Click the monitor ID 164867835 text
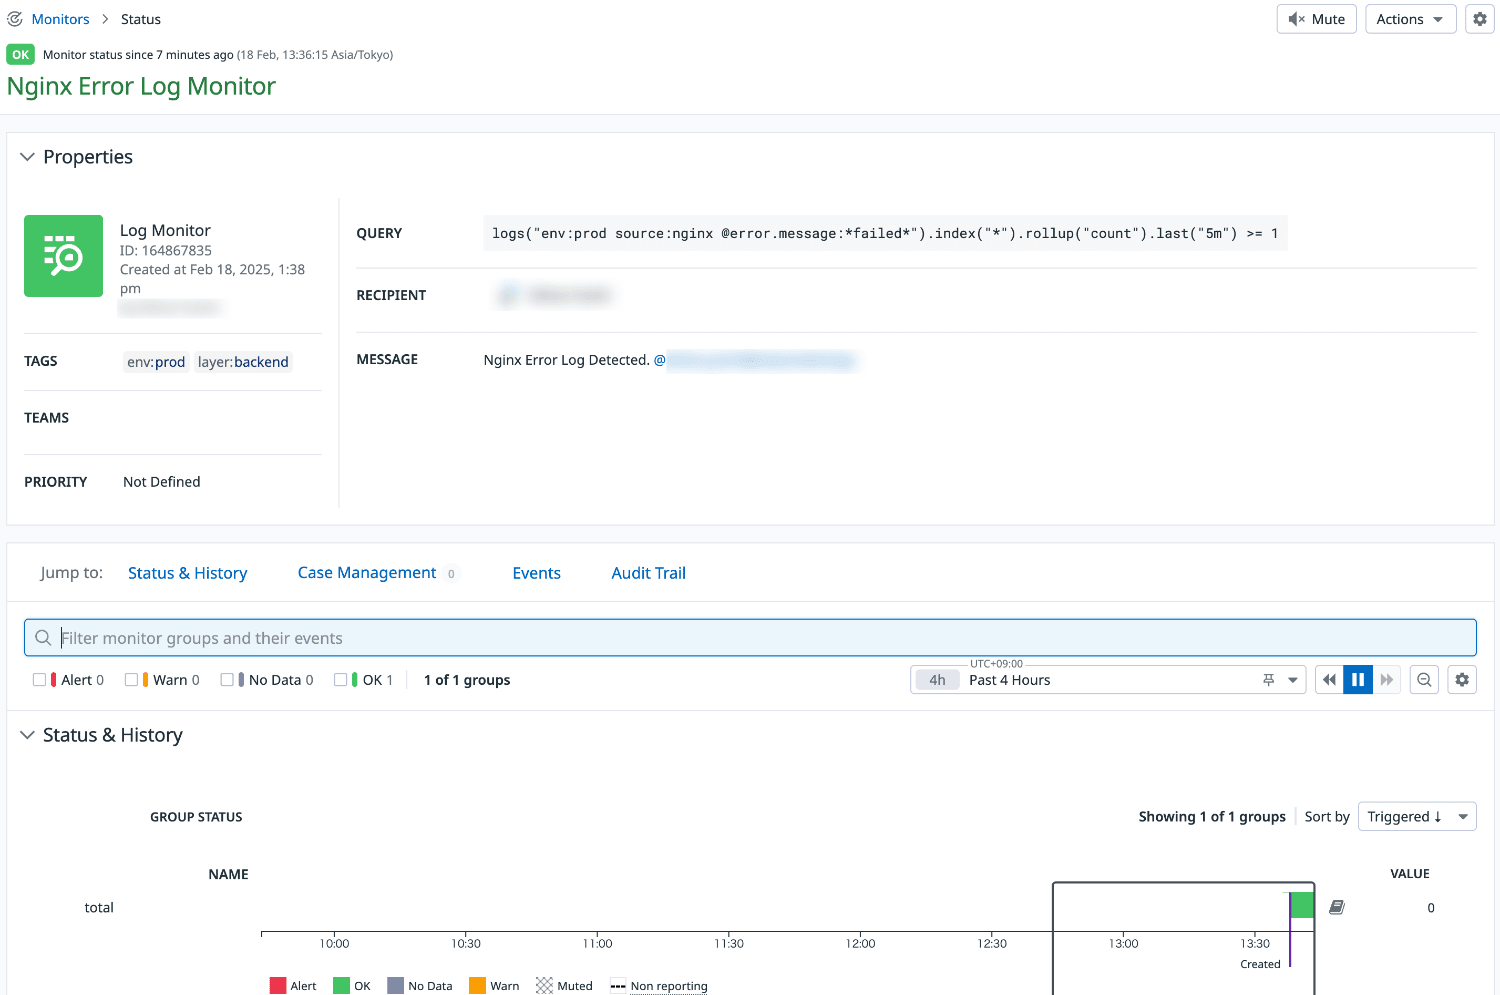This screenshot has width=1500, height=995. 166,251
